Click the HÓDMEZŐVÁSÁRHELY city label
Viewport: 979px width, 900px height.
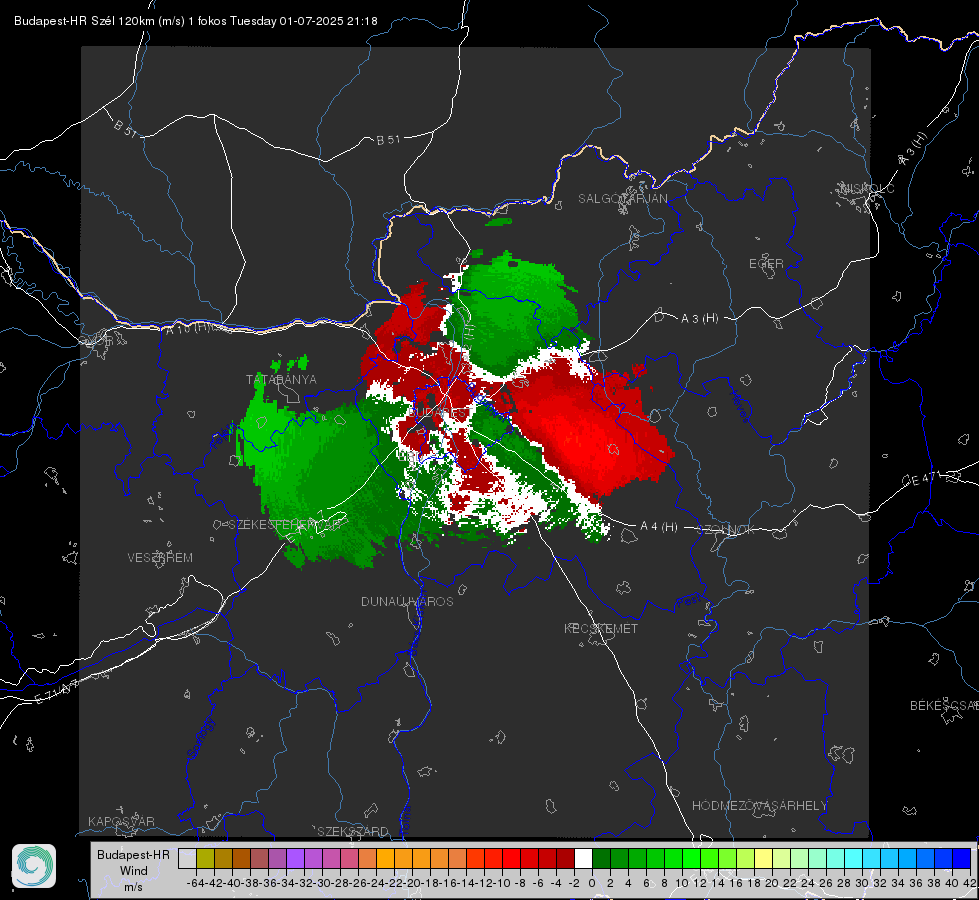click(759, 806)
